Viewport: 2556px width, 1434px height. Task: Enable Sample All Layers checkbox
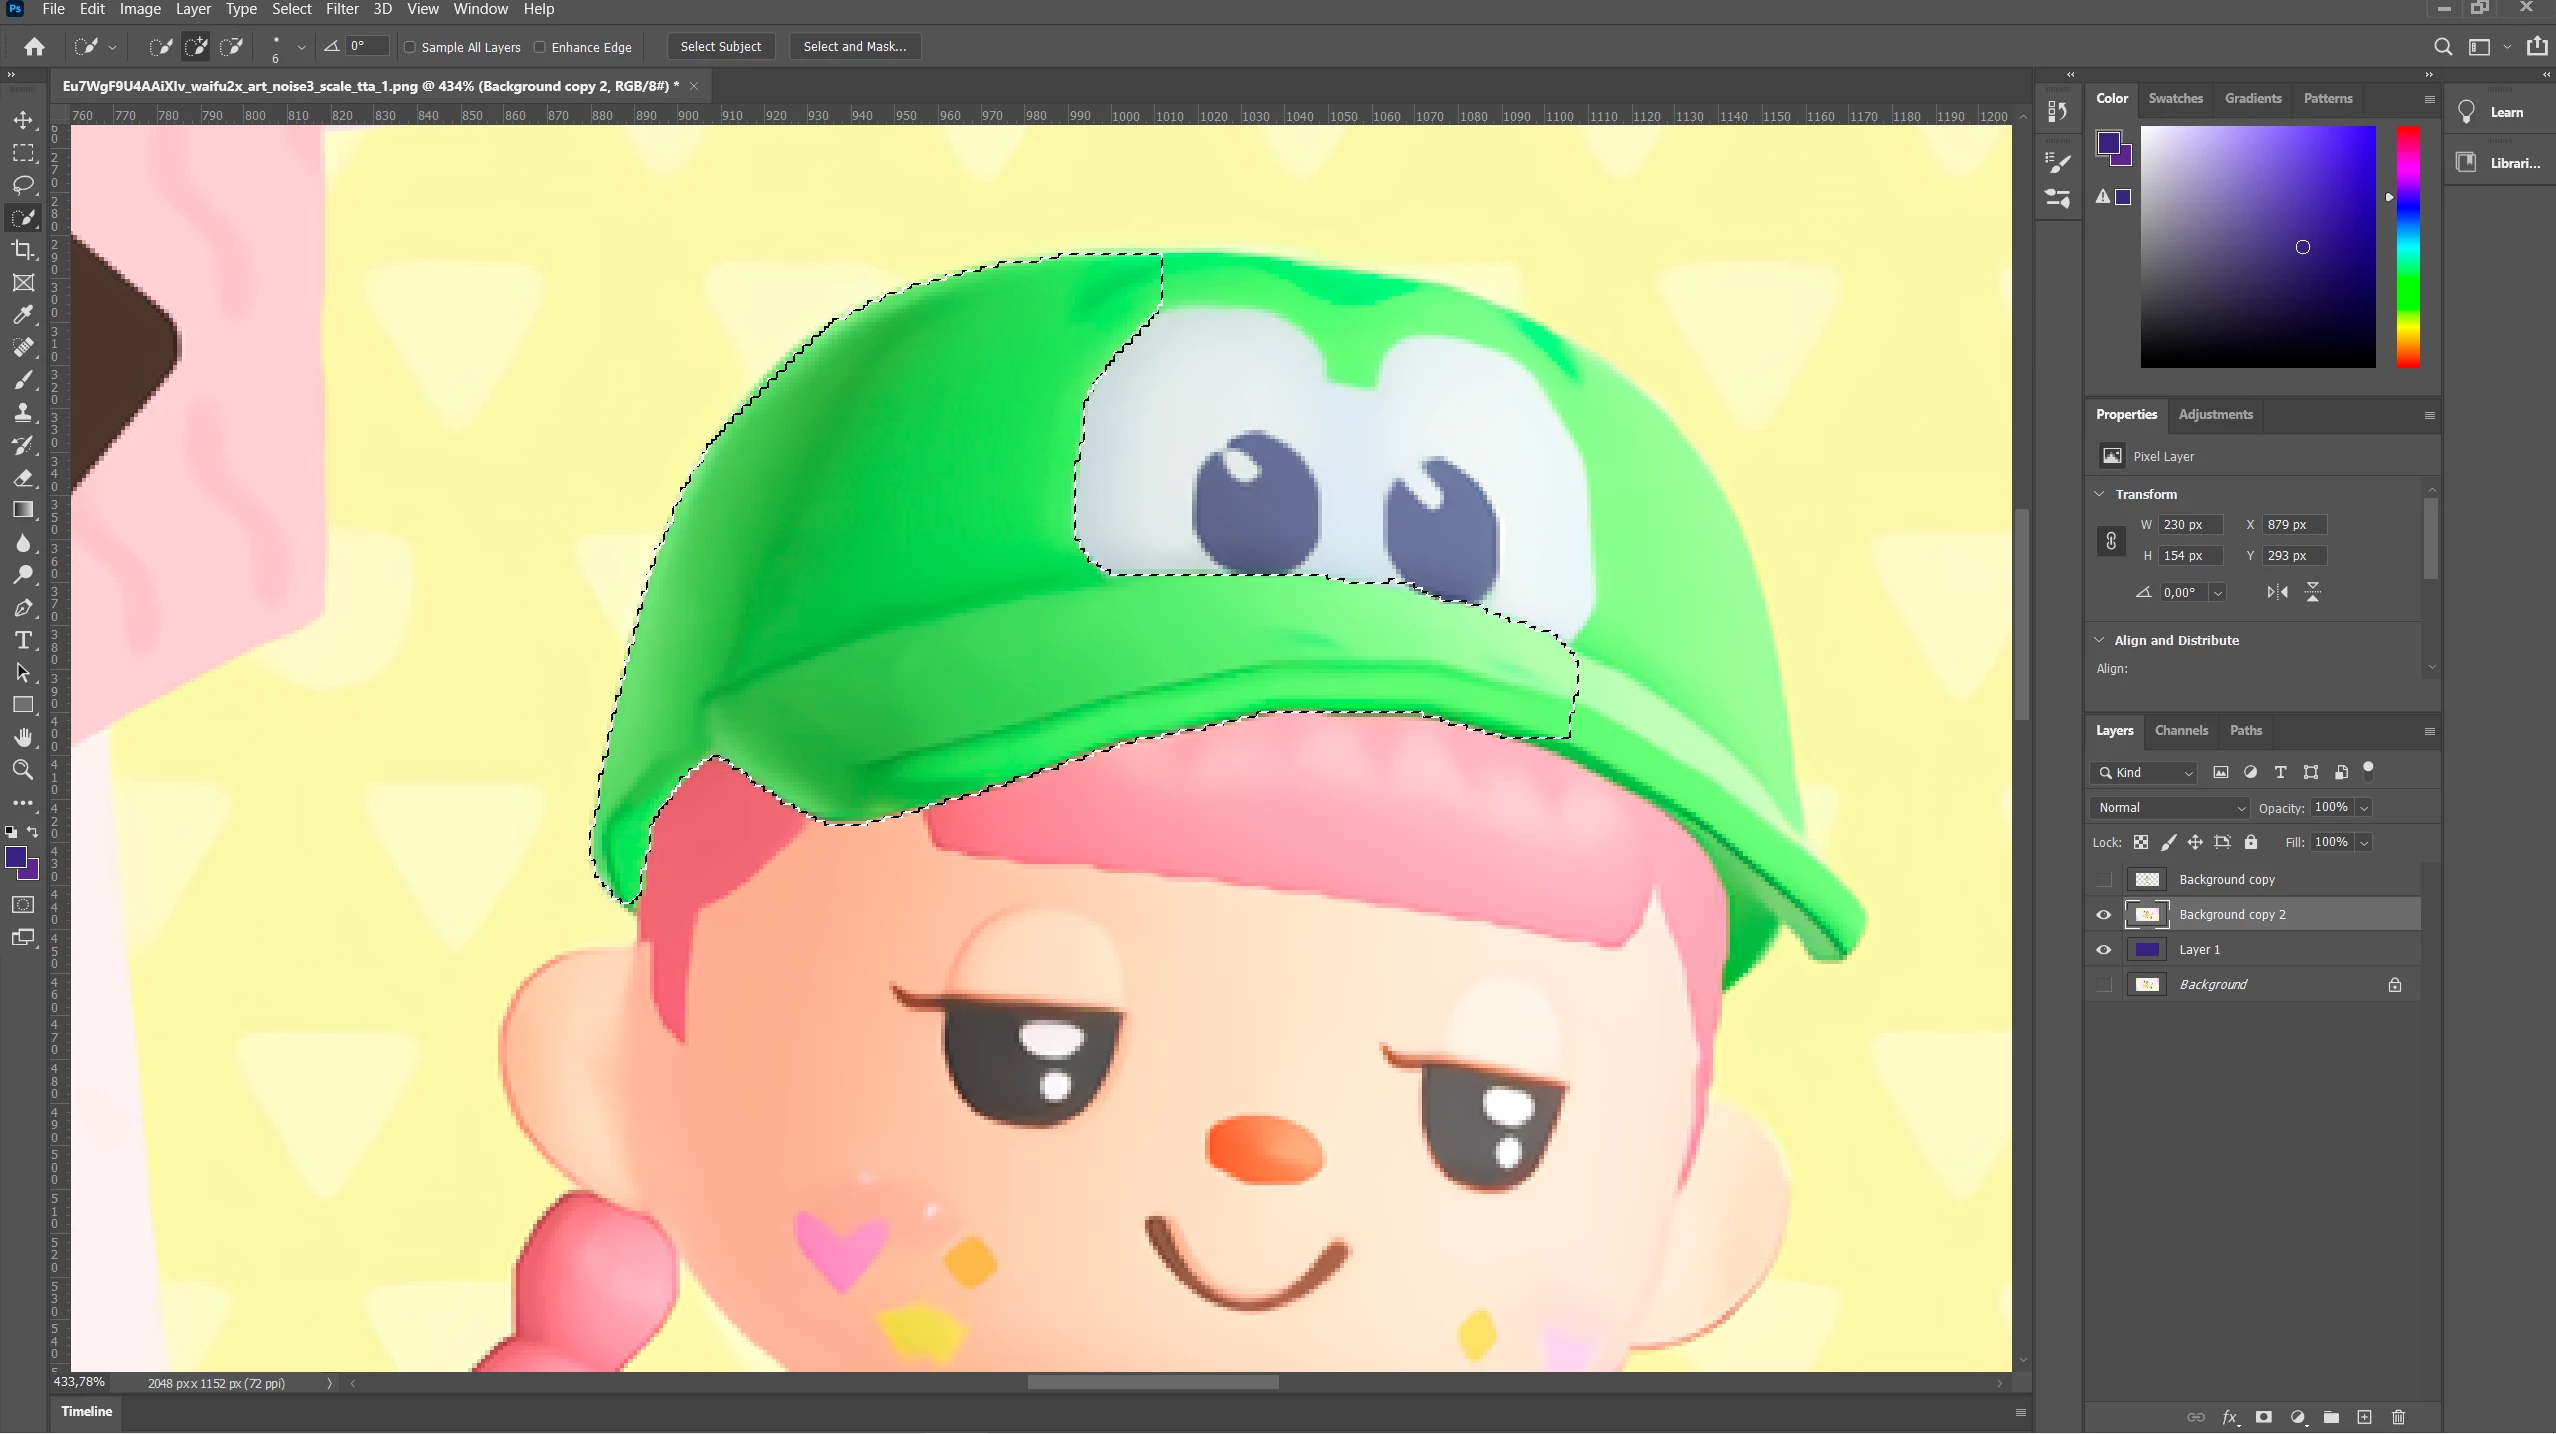click(x=410, y=47)
